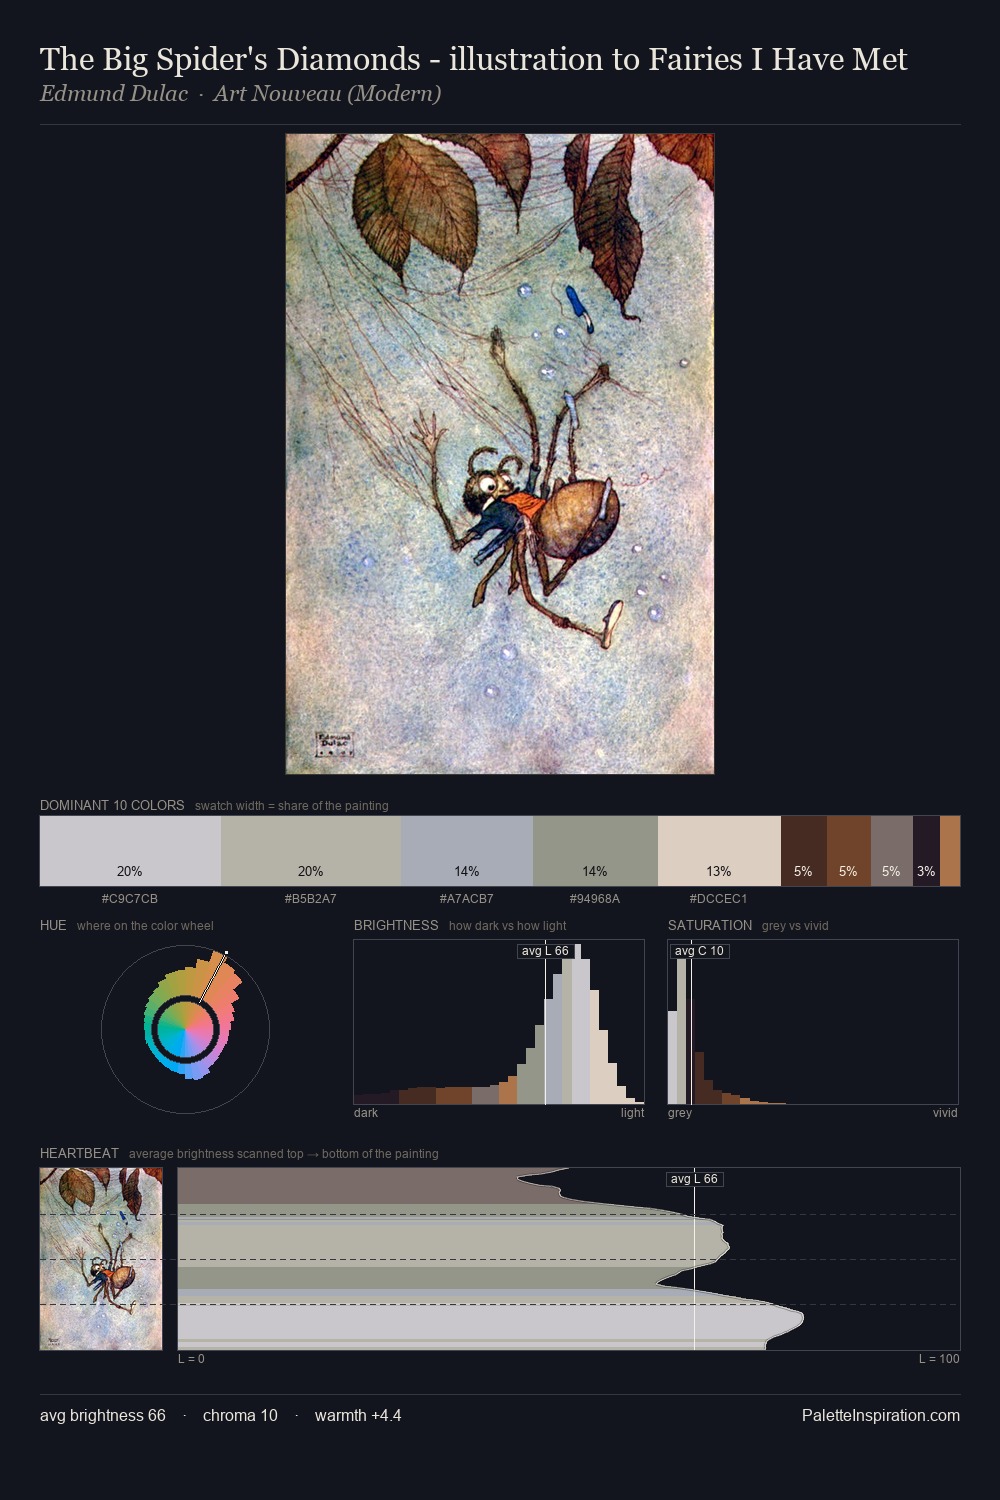This screenshot has width=1000, height=1500.
Task: Click the saturation histogram chart
Action: click(x=813, y=1022)
